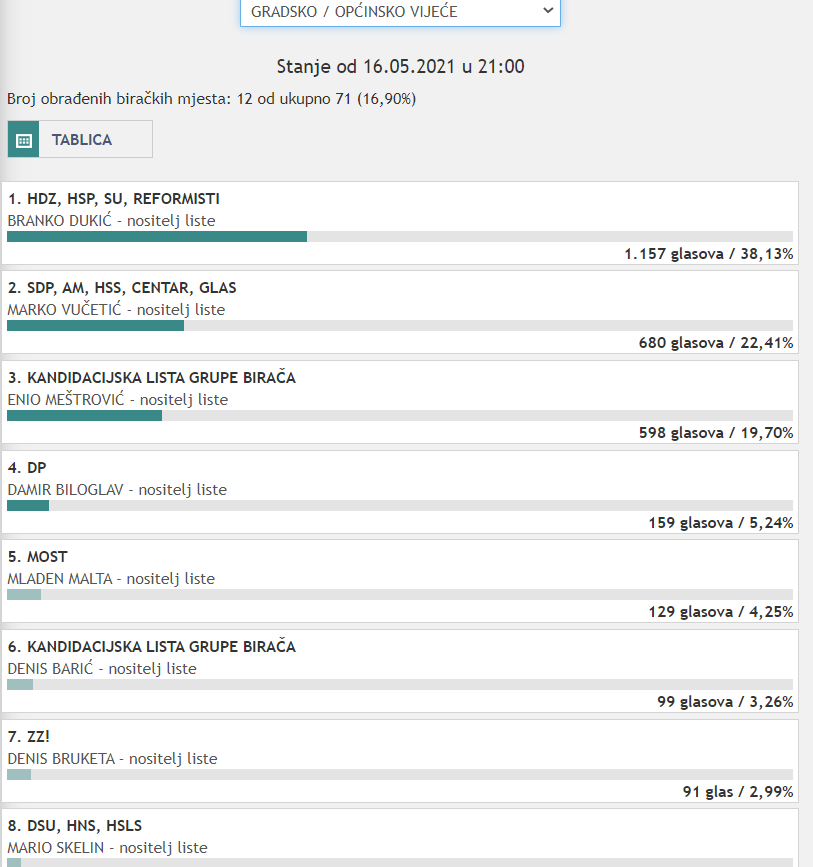Click the Enio Meštrović vote progress bar
Screen dimensions: 813x867
400,415
